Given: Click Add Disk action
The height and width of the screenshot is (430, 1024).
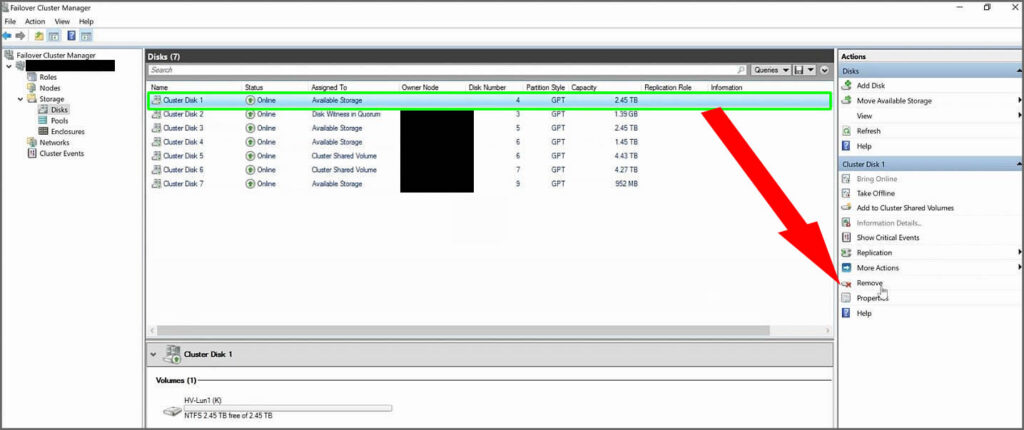Looking at the screenshot, I should pos(871,86).
